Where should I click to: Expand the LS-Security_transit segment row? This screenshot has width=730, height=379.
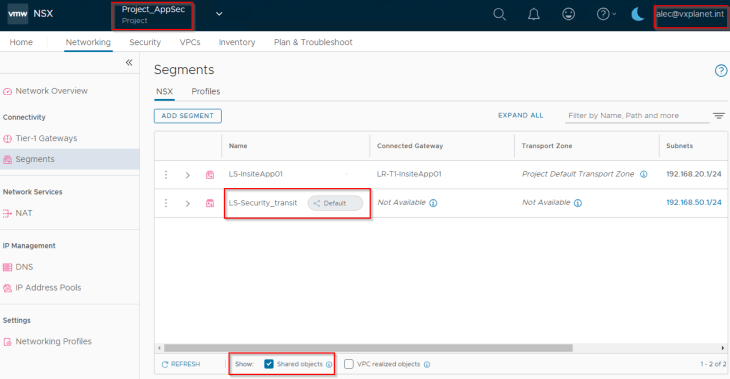pos(188,203)
